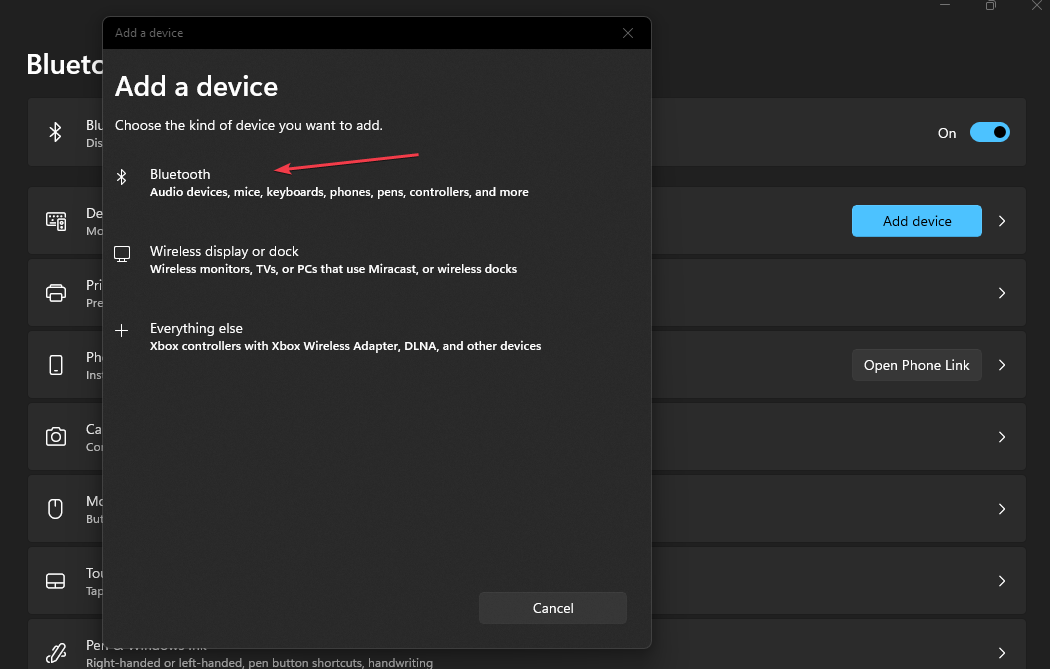
Task: Cancel the Add a device dialog
Action: tap(552, 608)
